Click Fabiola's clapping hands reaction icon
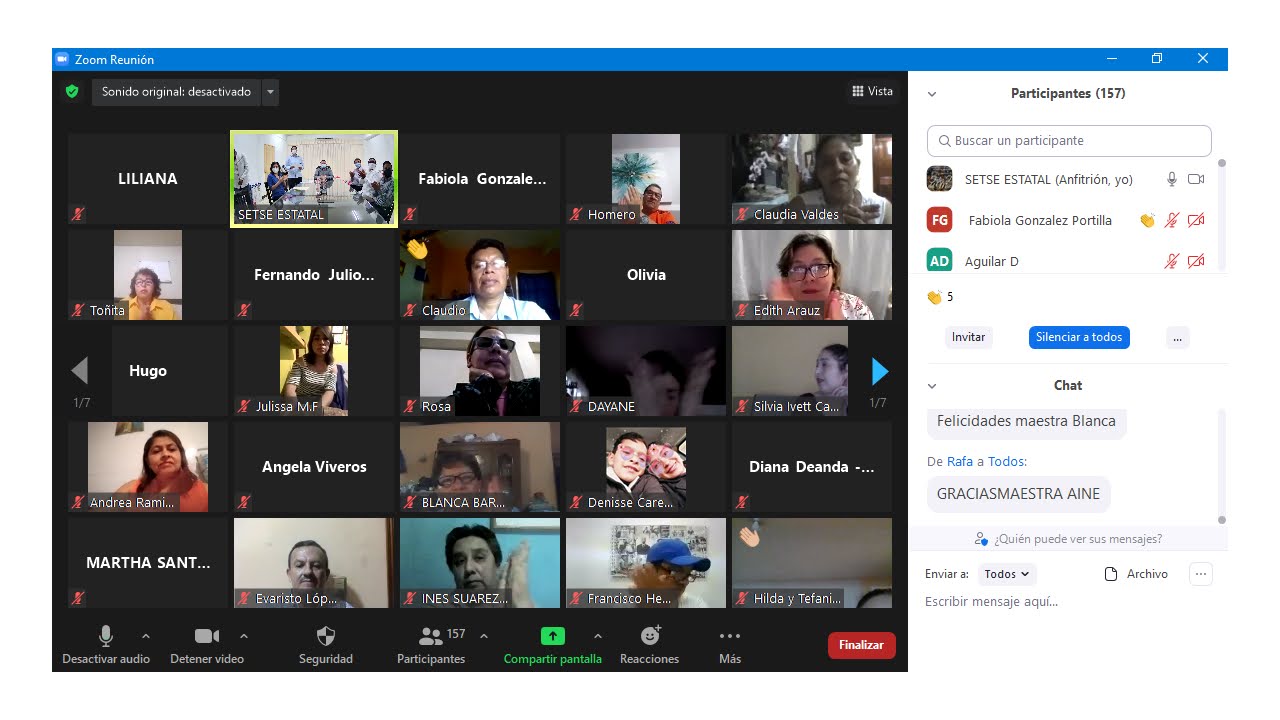The height and width of the screenshot is (720, 1280). coord(1147,220)
